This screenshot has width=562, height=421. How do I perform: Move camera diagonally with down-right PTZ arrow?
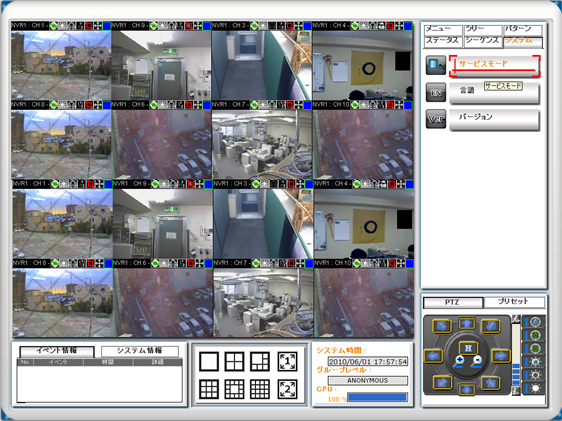(490, 383)
